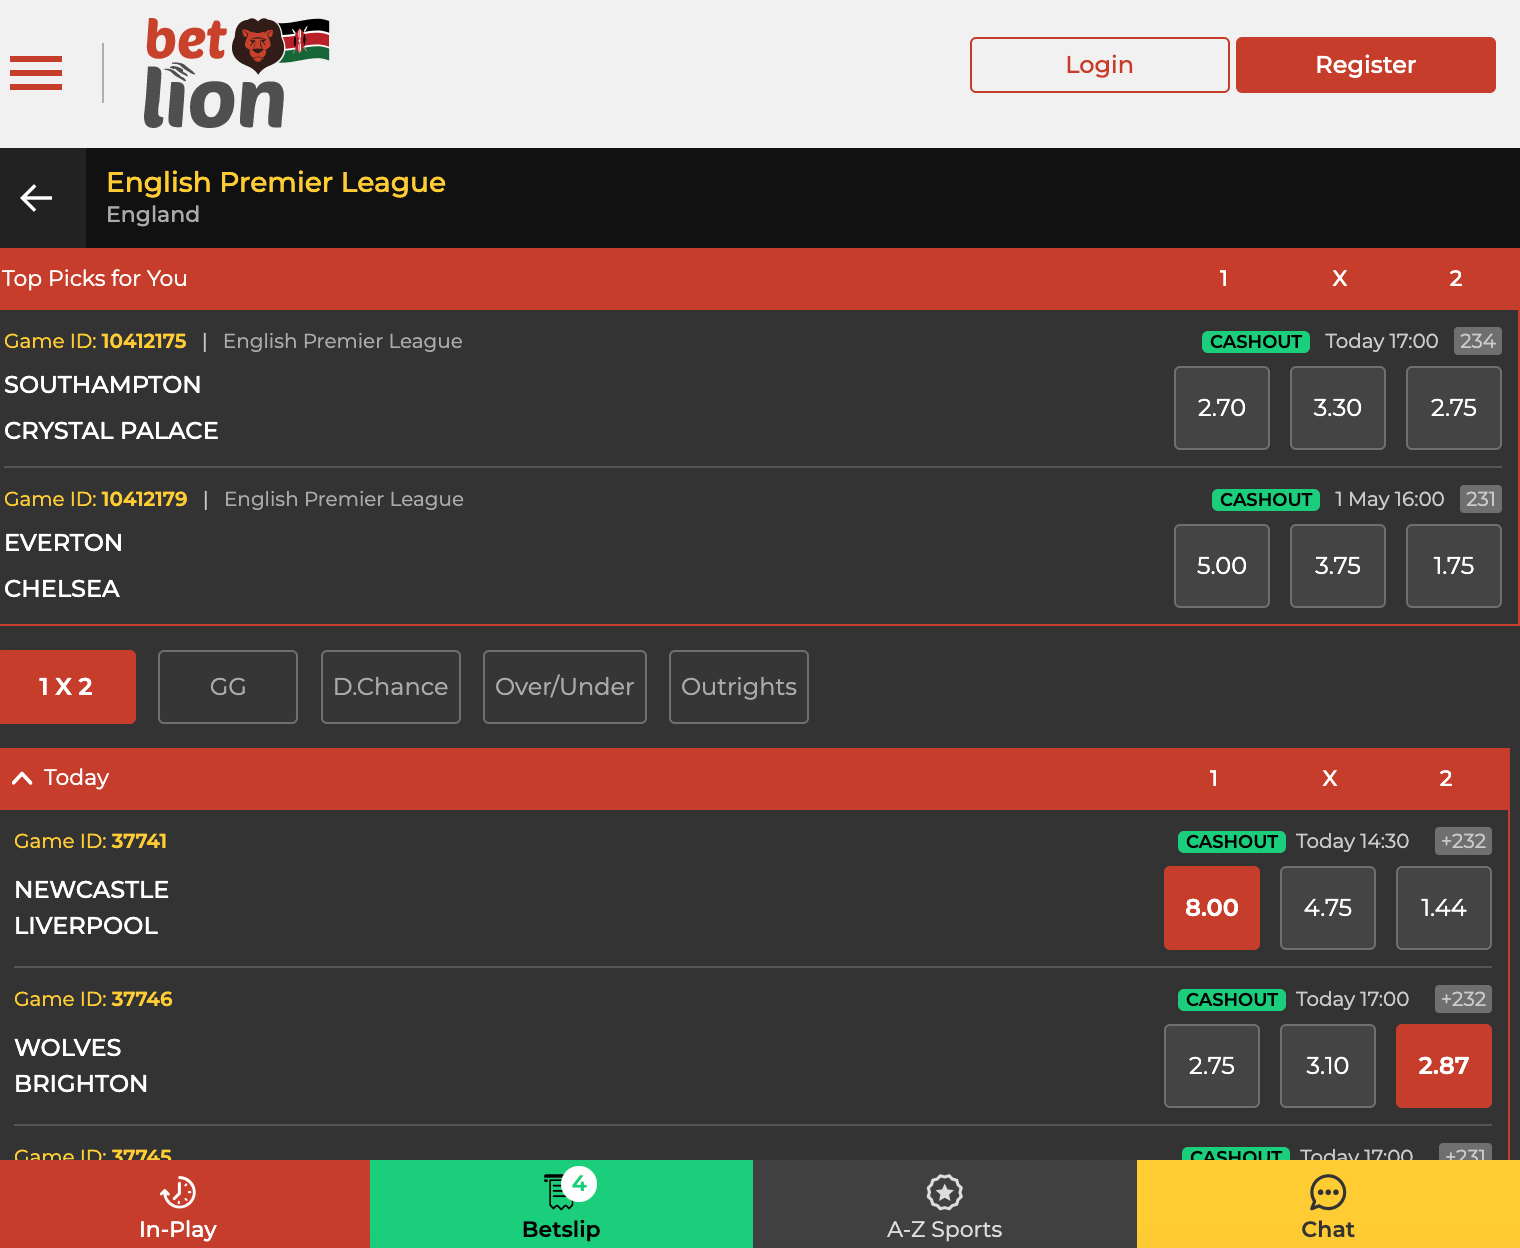
Task: Click LIVERPOOL team name
Action: click(x=86, y=926)
